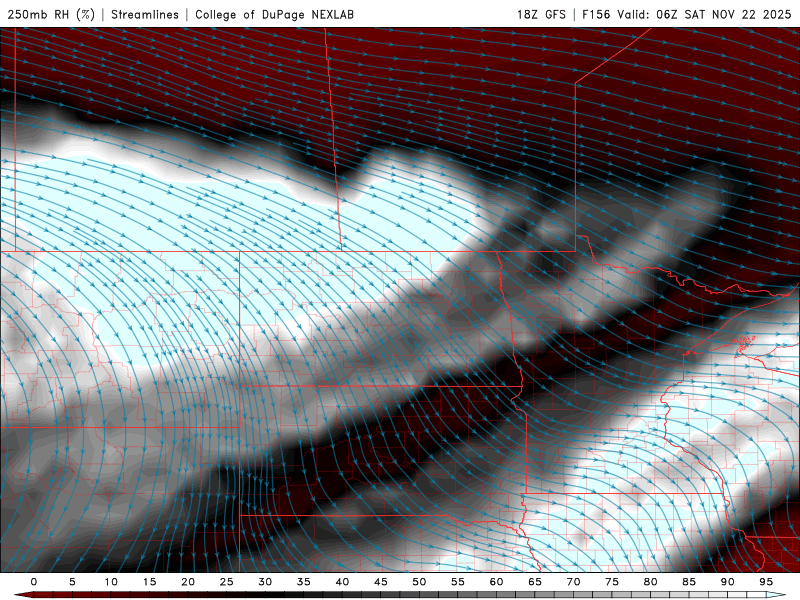The width and height of the screenshot is (800, 600).
Task: Click the '40' colorbar tick label
Action: 342,582
